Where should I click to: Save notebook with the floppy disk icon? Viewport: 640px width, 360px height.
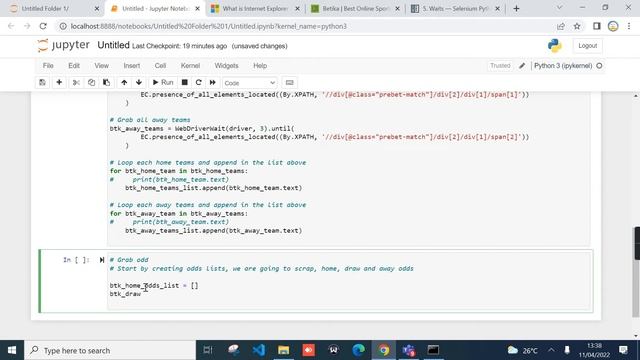pyautogui.click(x=42, y=82)
